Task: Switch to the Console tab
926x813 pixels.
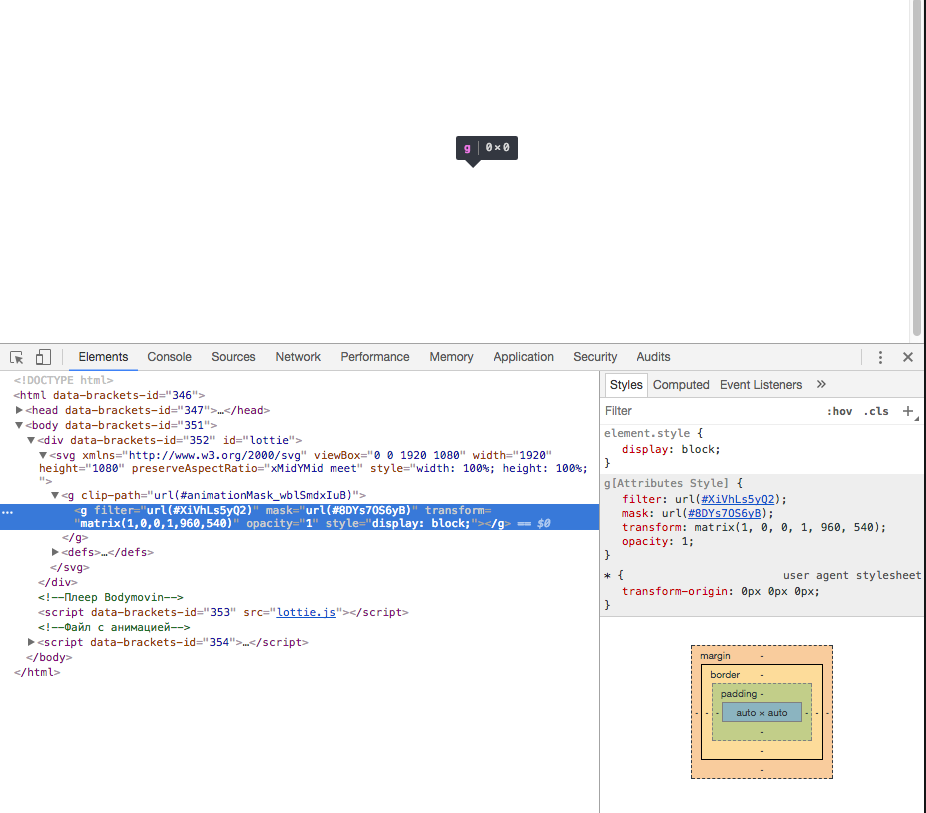Action: click(169, 357)
